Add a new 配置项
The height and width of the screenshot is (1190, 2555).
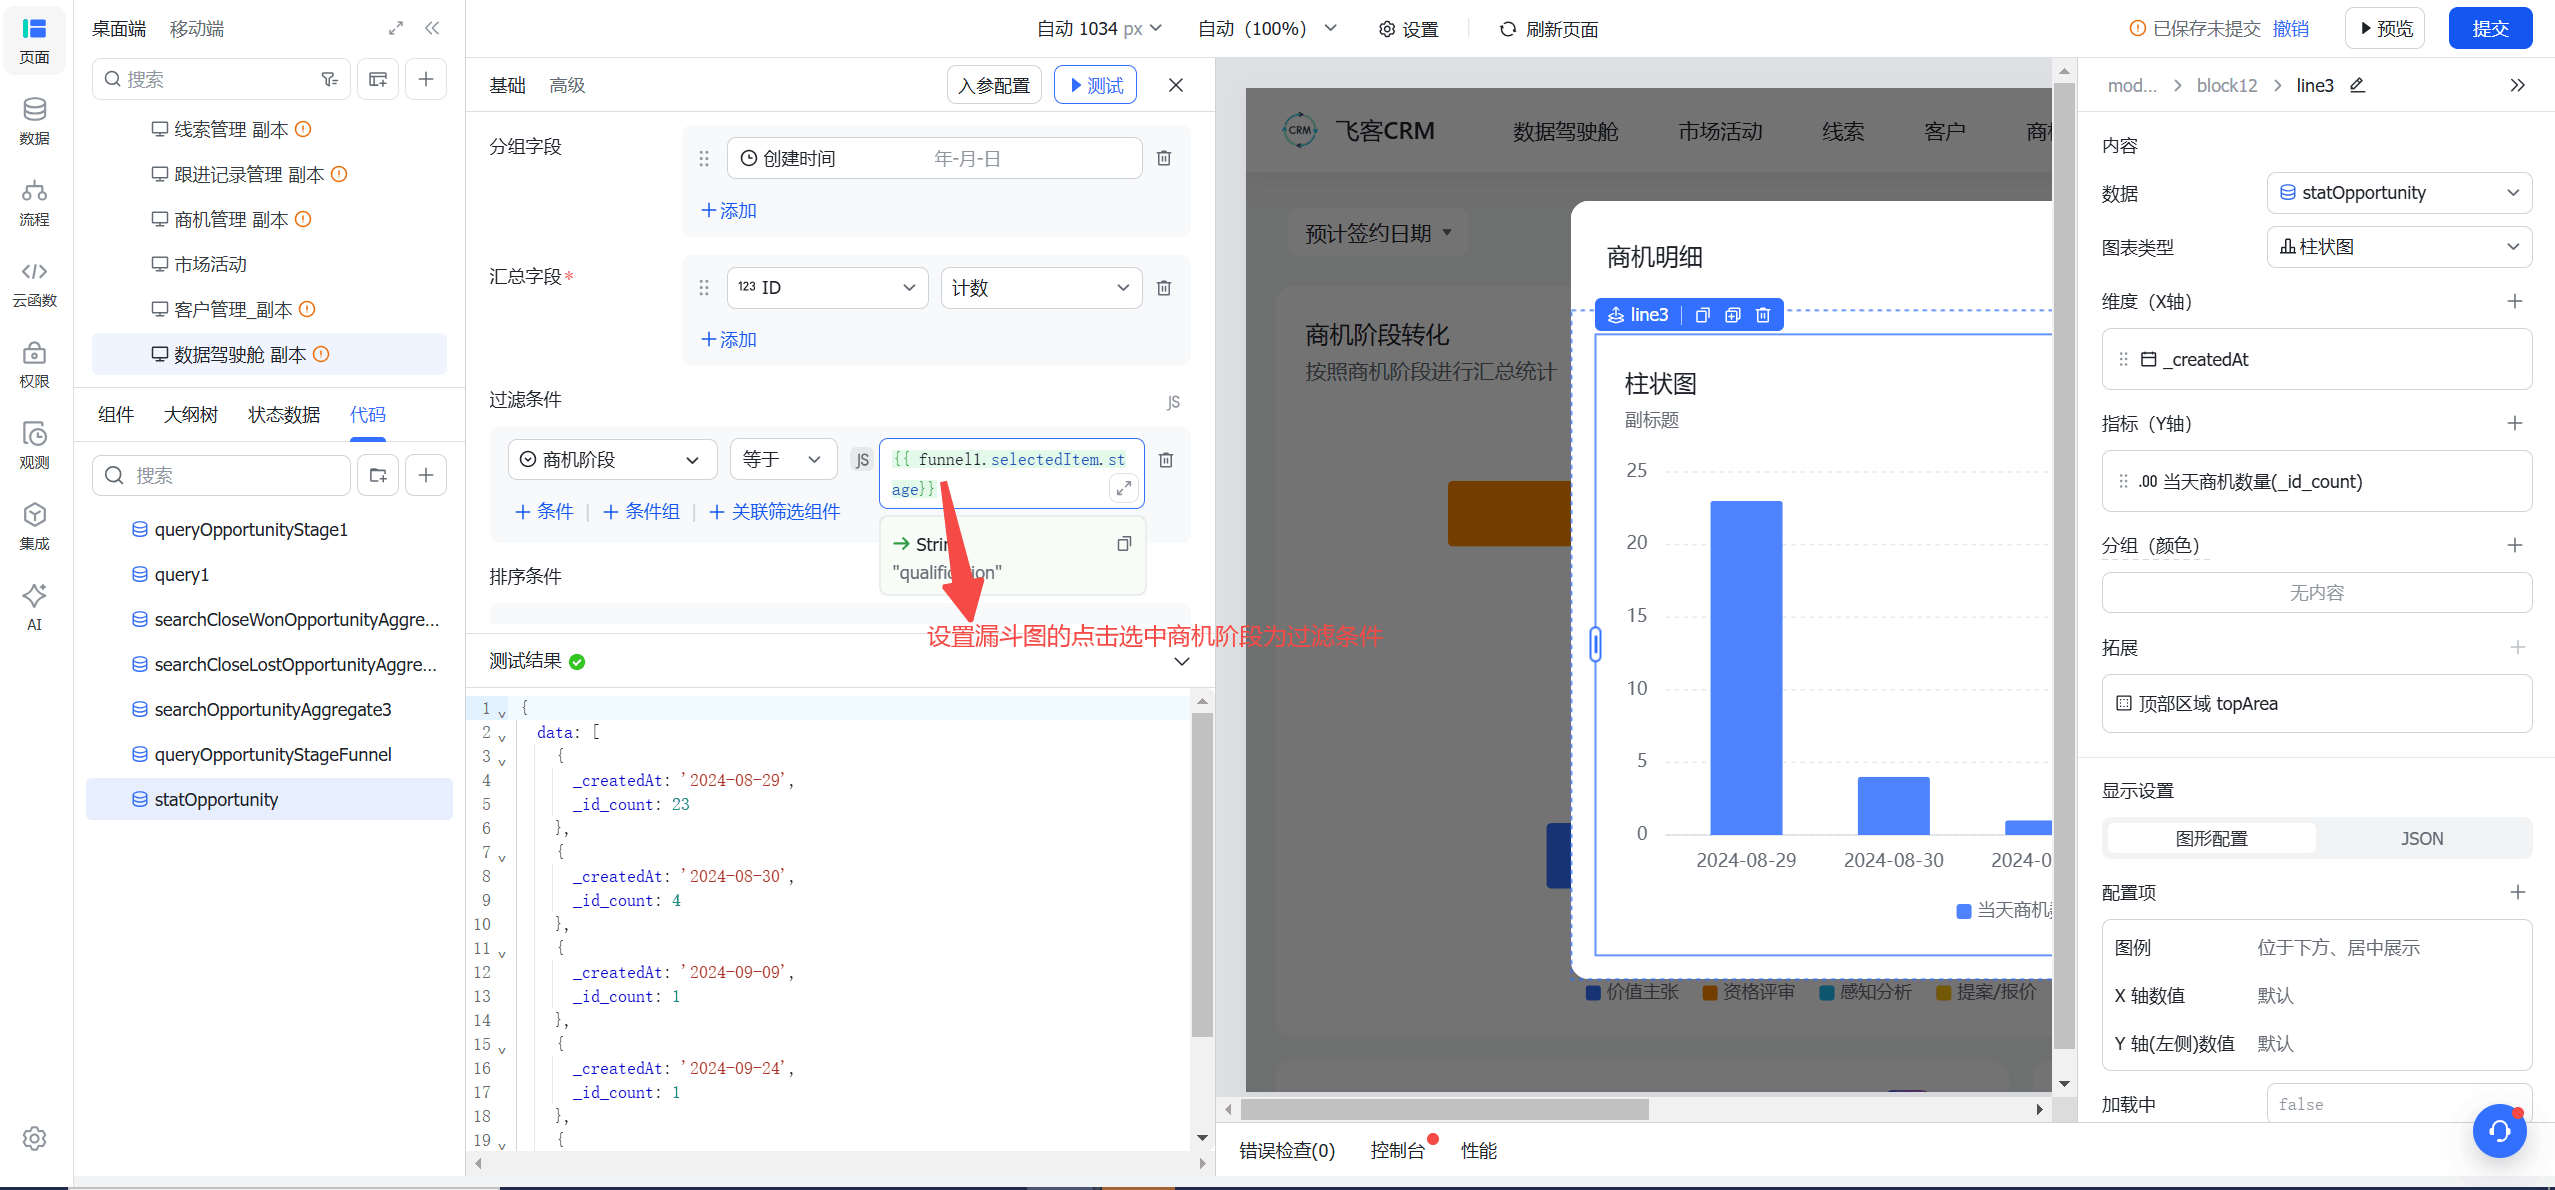2518,892
